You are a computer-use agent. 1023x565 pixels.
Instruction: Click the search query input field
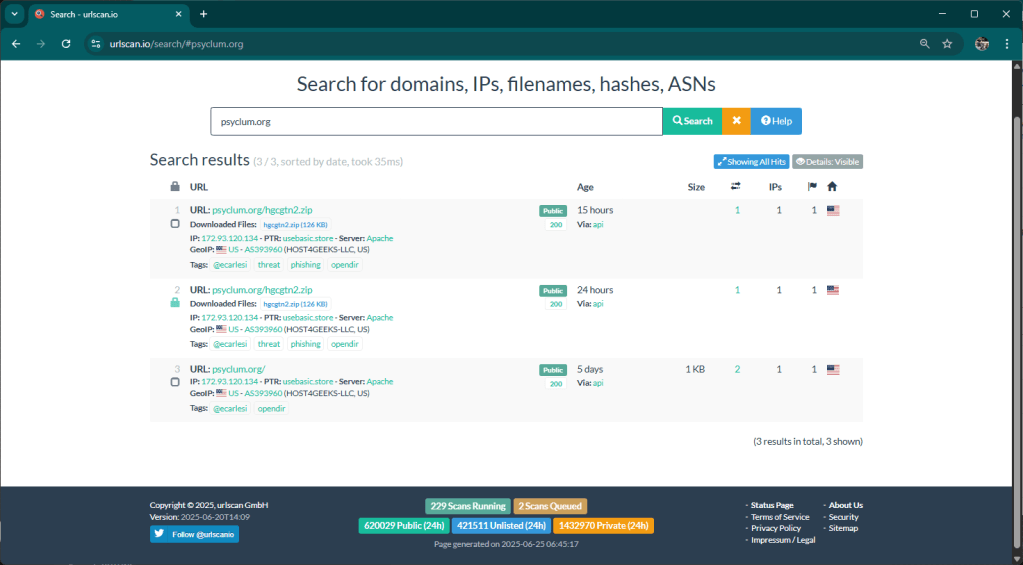point(436,121)
